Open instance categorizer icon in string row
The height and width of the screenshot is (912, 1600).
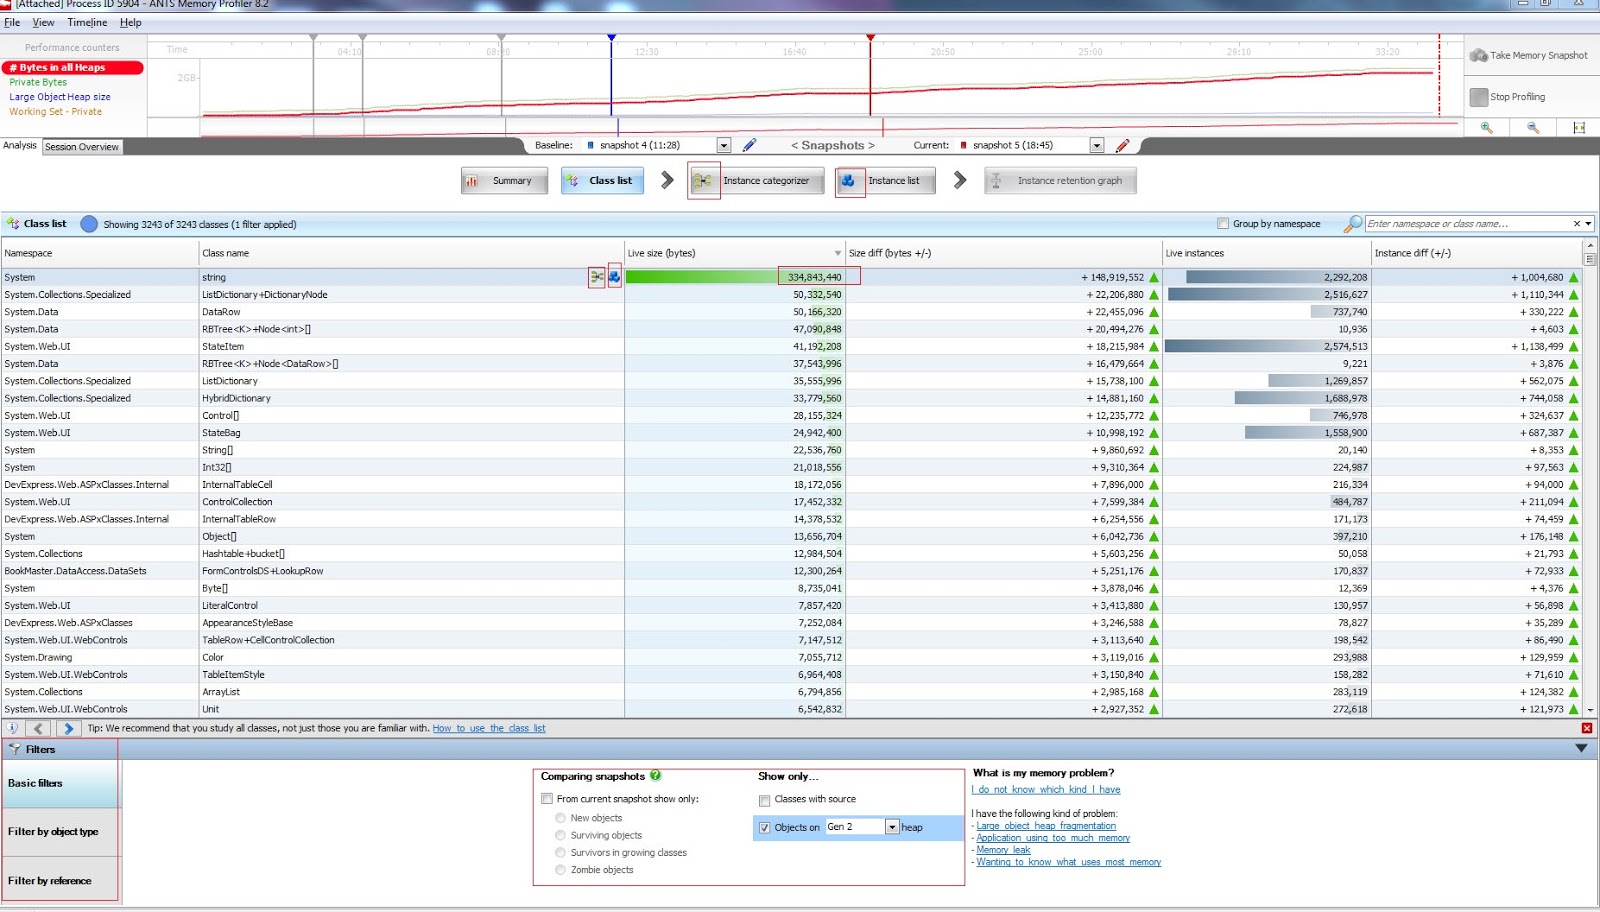tap(597, 277)
